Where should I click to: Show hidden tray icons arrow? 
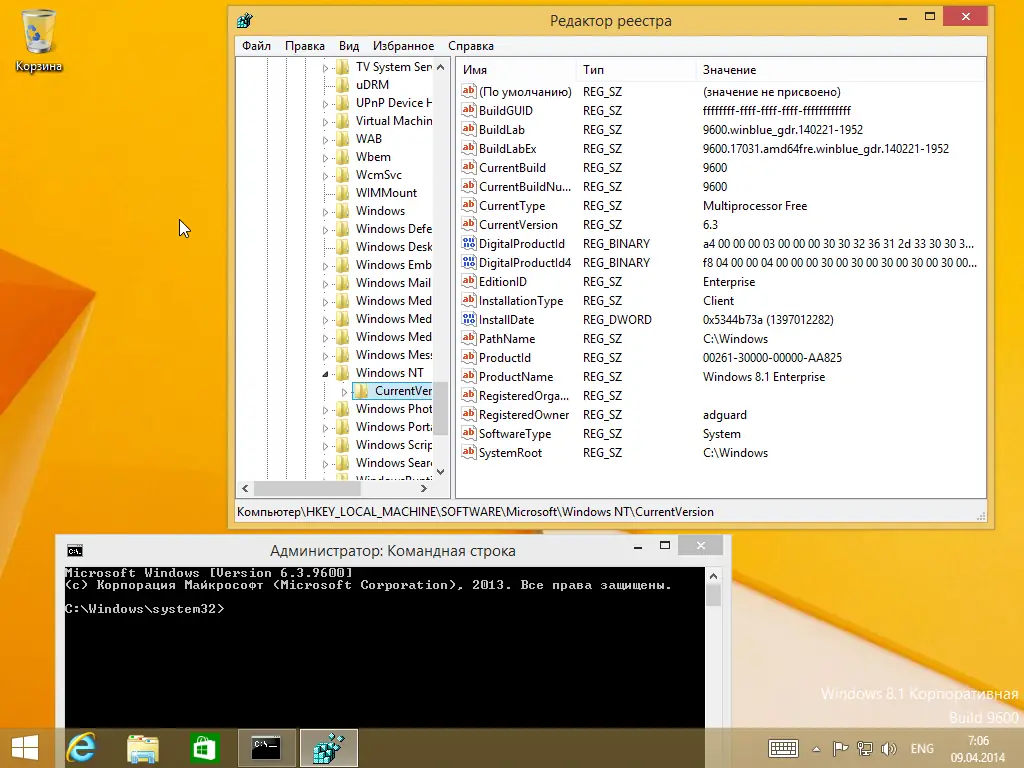(x=816, y=749)
